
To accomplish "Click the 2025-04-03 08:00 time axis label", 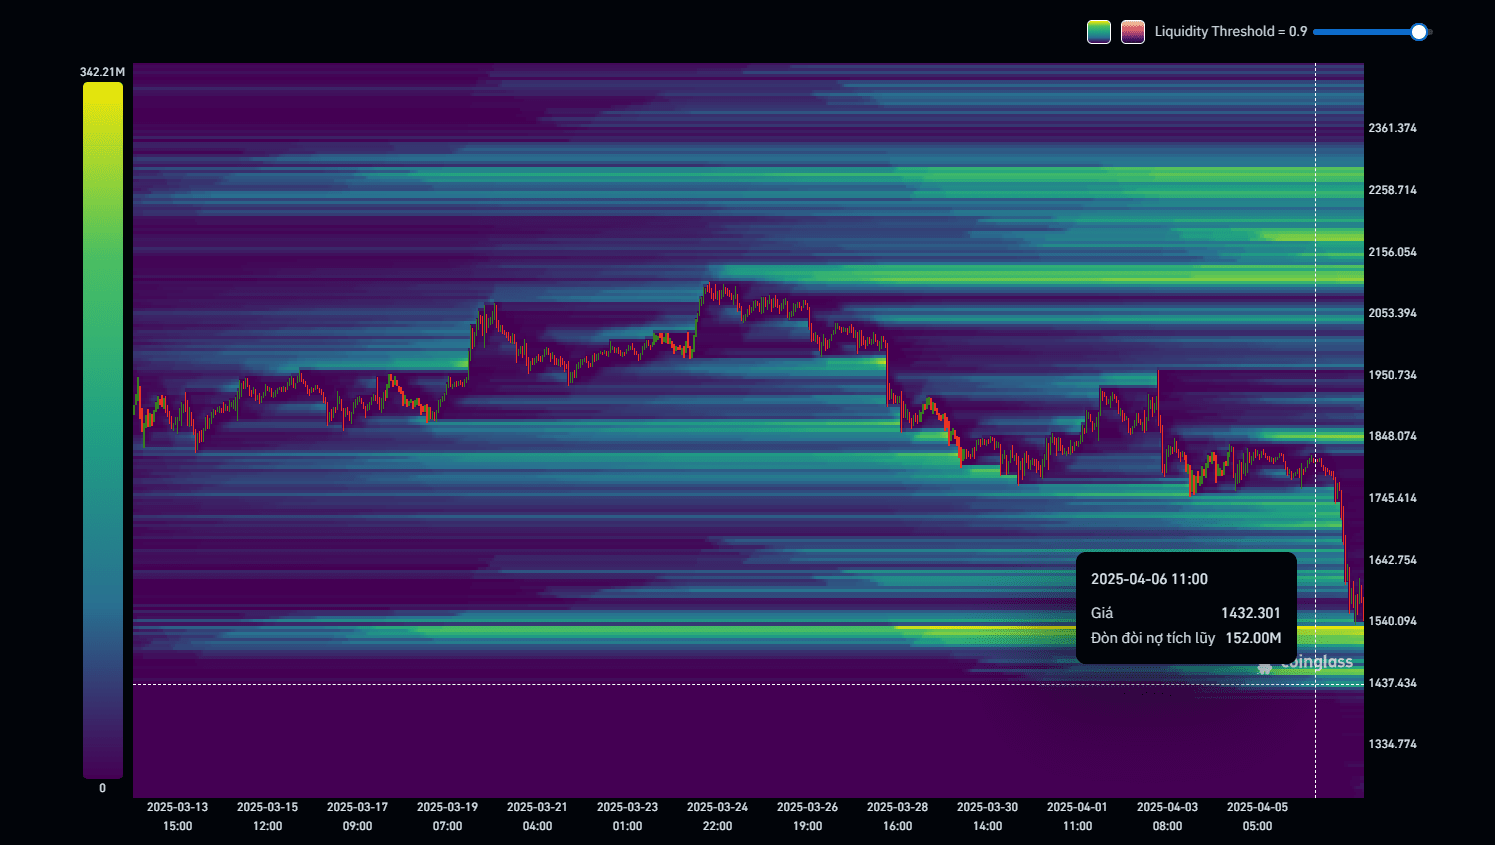I will pos(1168,816).
